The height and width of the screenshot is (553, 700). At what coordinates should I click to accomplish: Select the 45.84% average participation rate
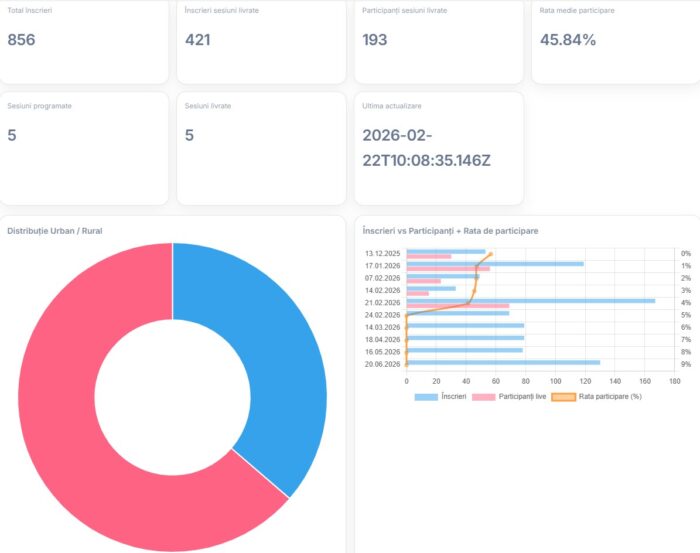click(568, 40)
